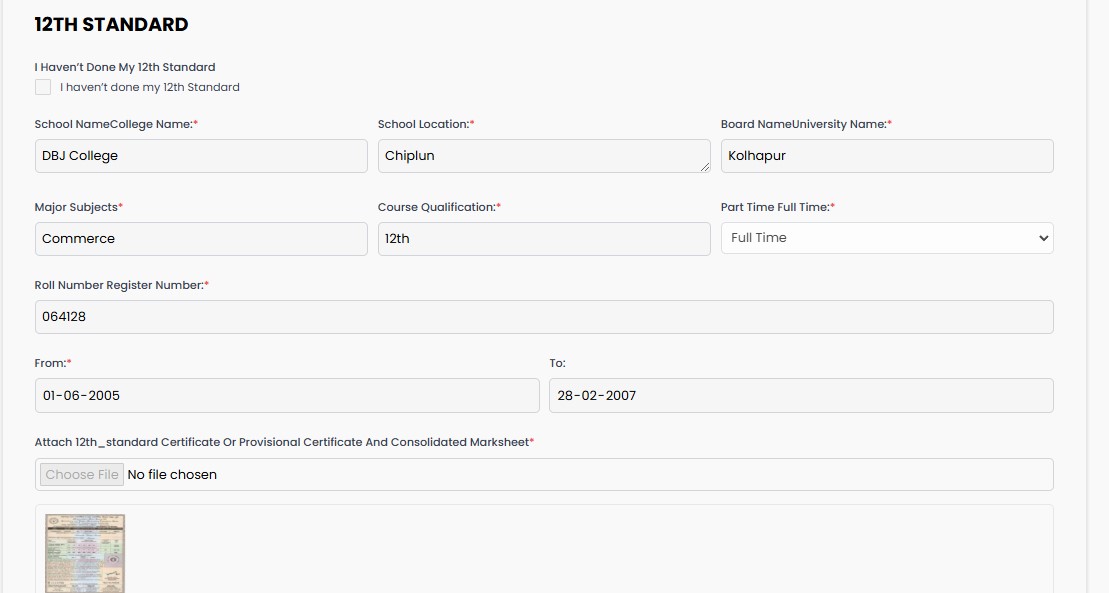This screenshot has height=593, width=1109.
Task: Click the "Major Subjects" field label
Action: click(x=77, y=207)
